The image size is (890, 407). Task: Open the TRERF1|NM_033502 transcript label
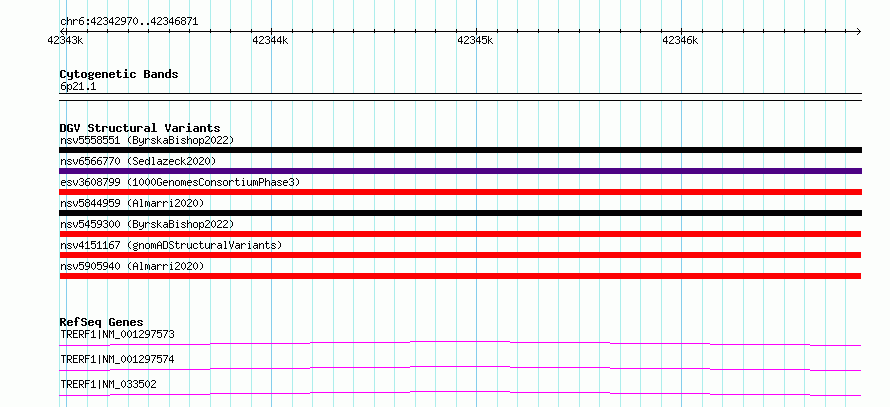(108, 385)
